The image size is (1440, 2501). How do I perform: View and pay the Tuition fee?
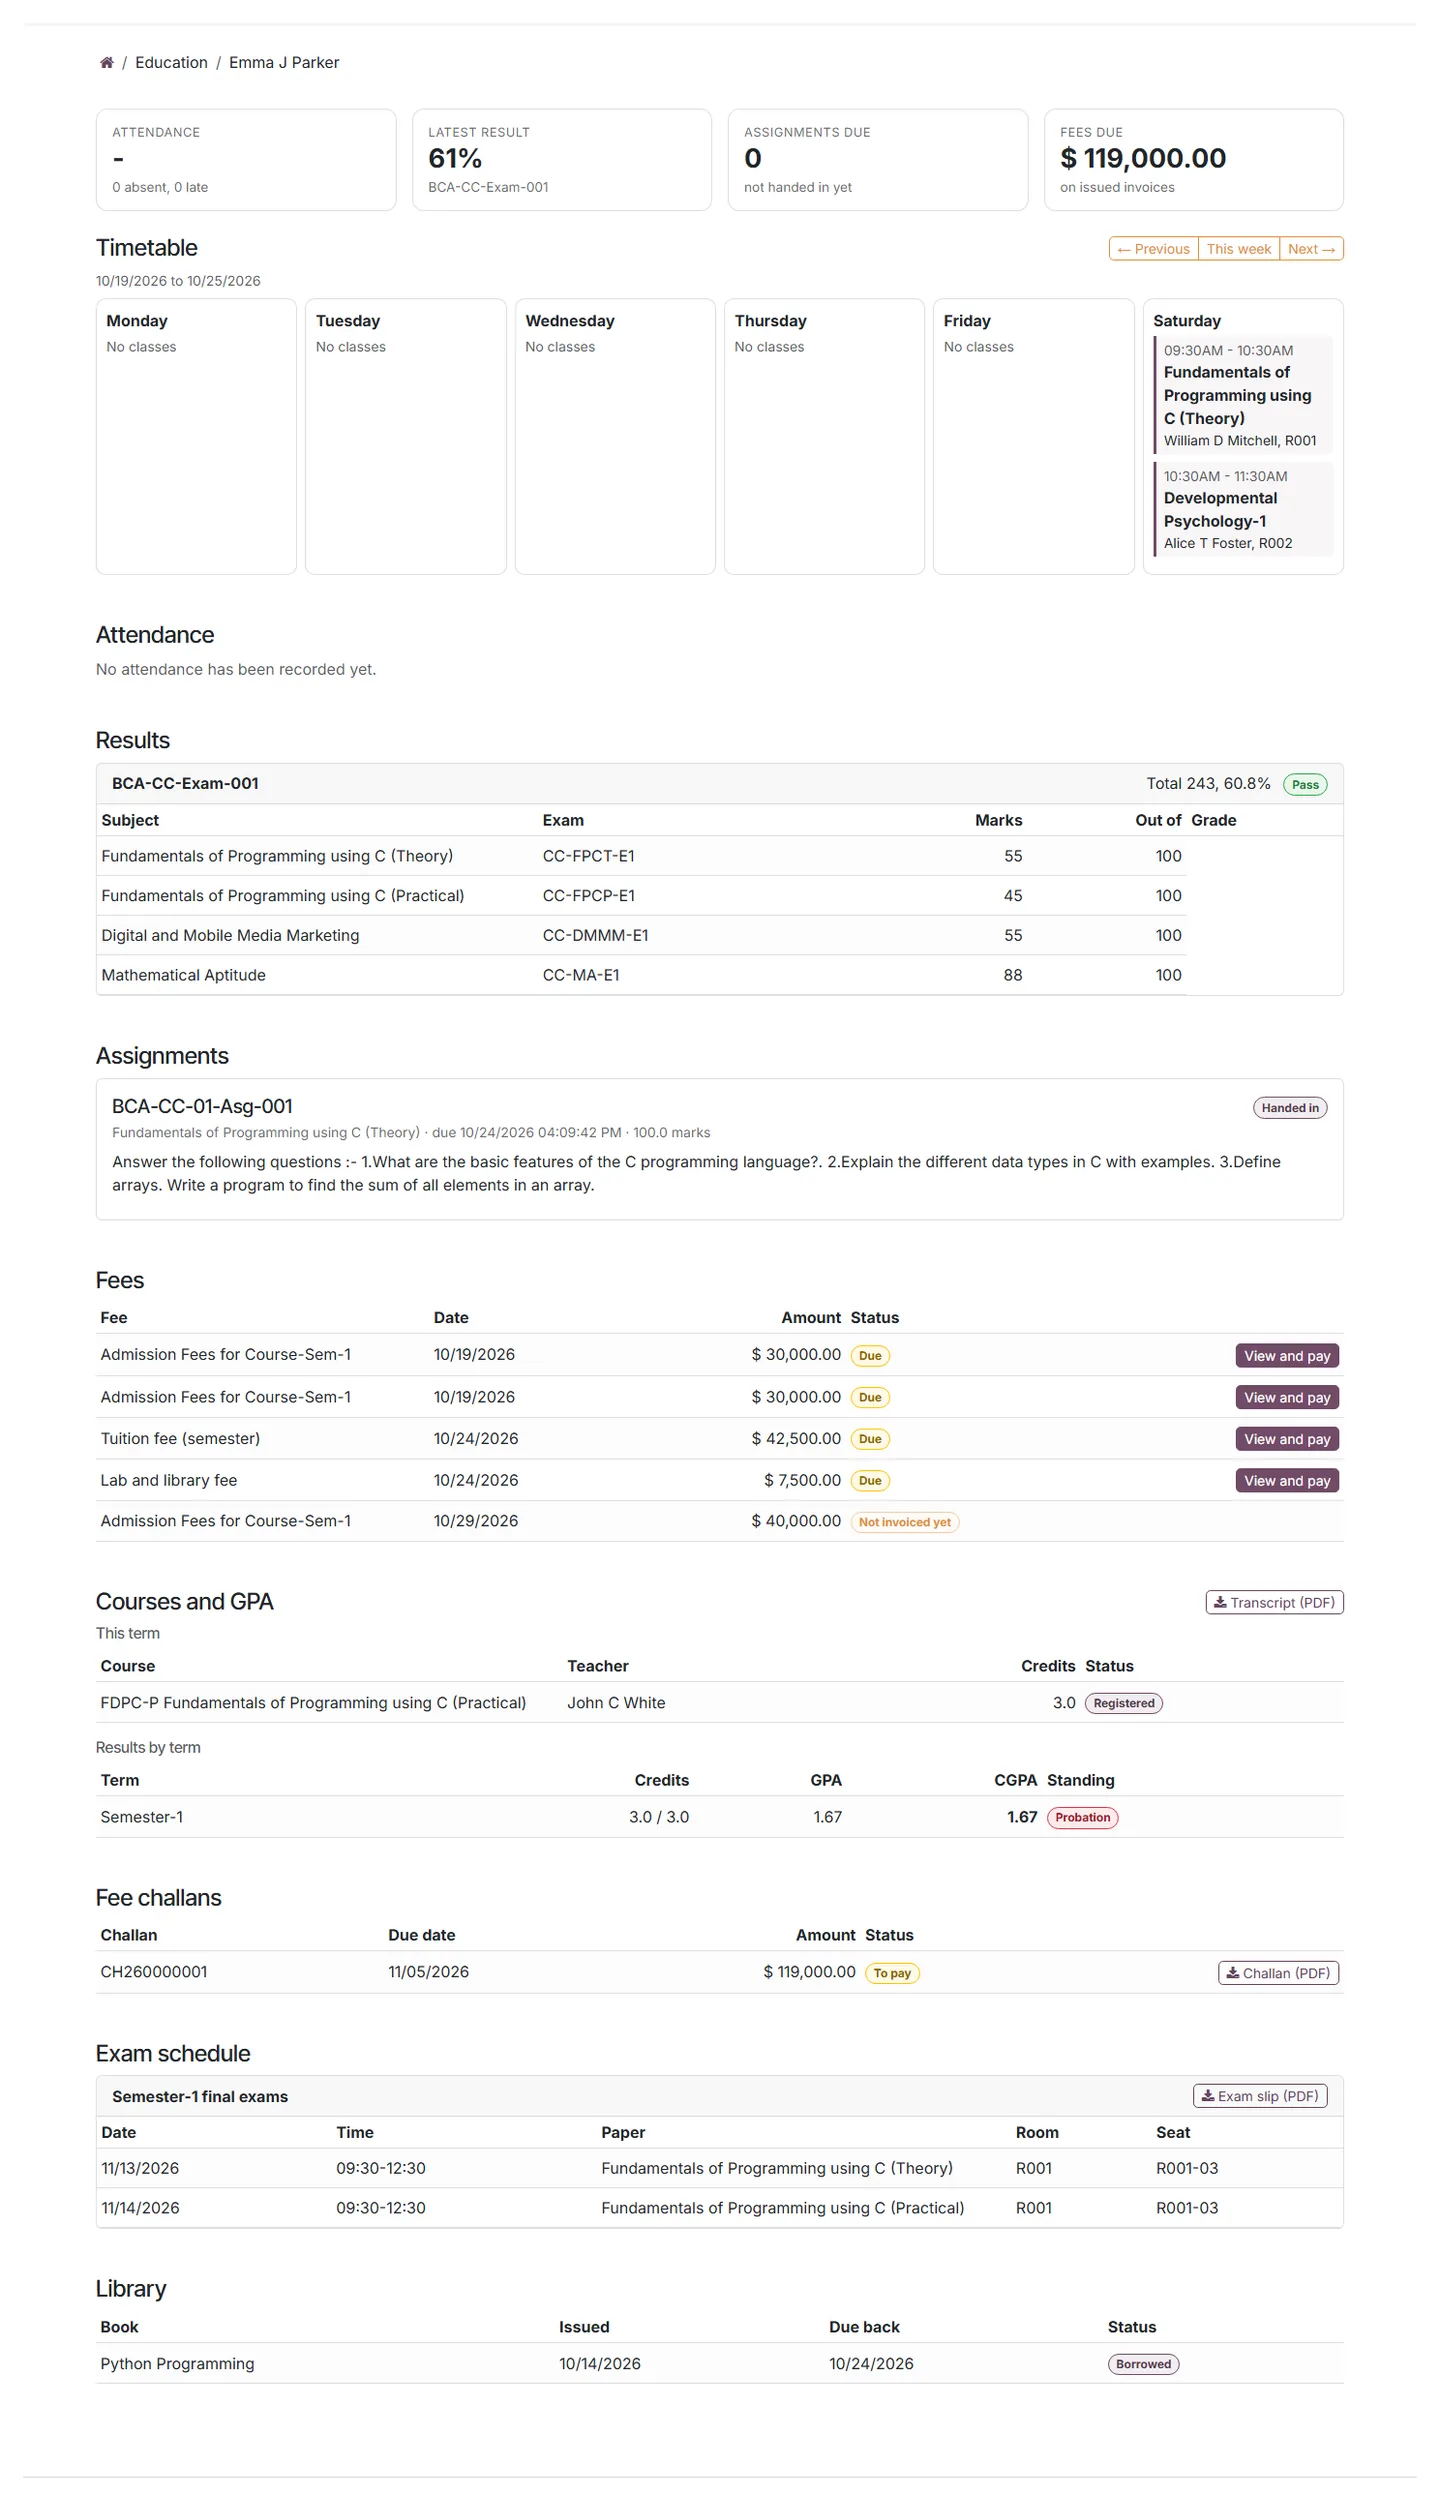pyautogui.click(x=1287, y=1439)
